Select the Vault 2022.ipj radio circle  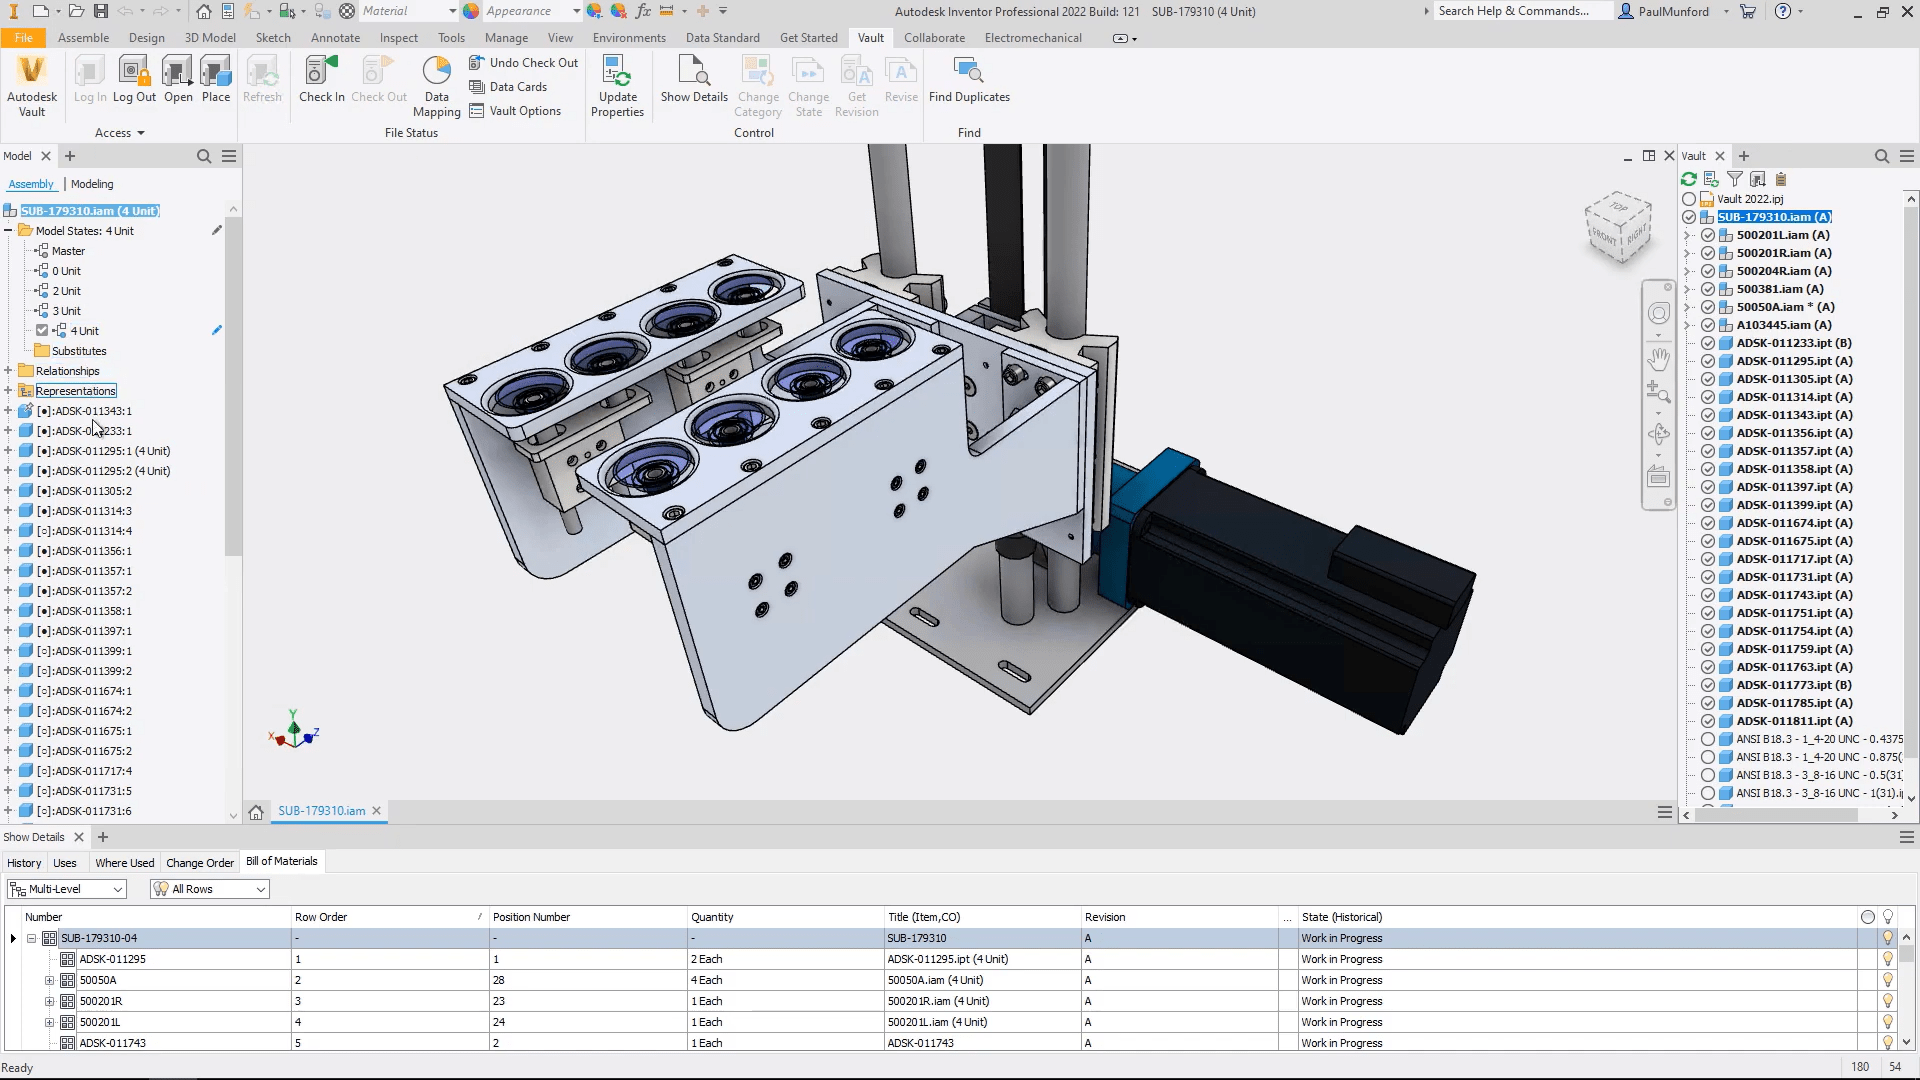tap(1689, 199)
